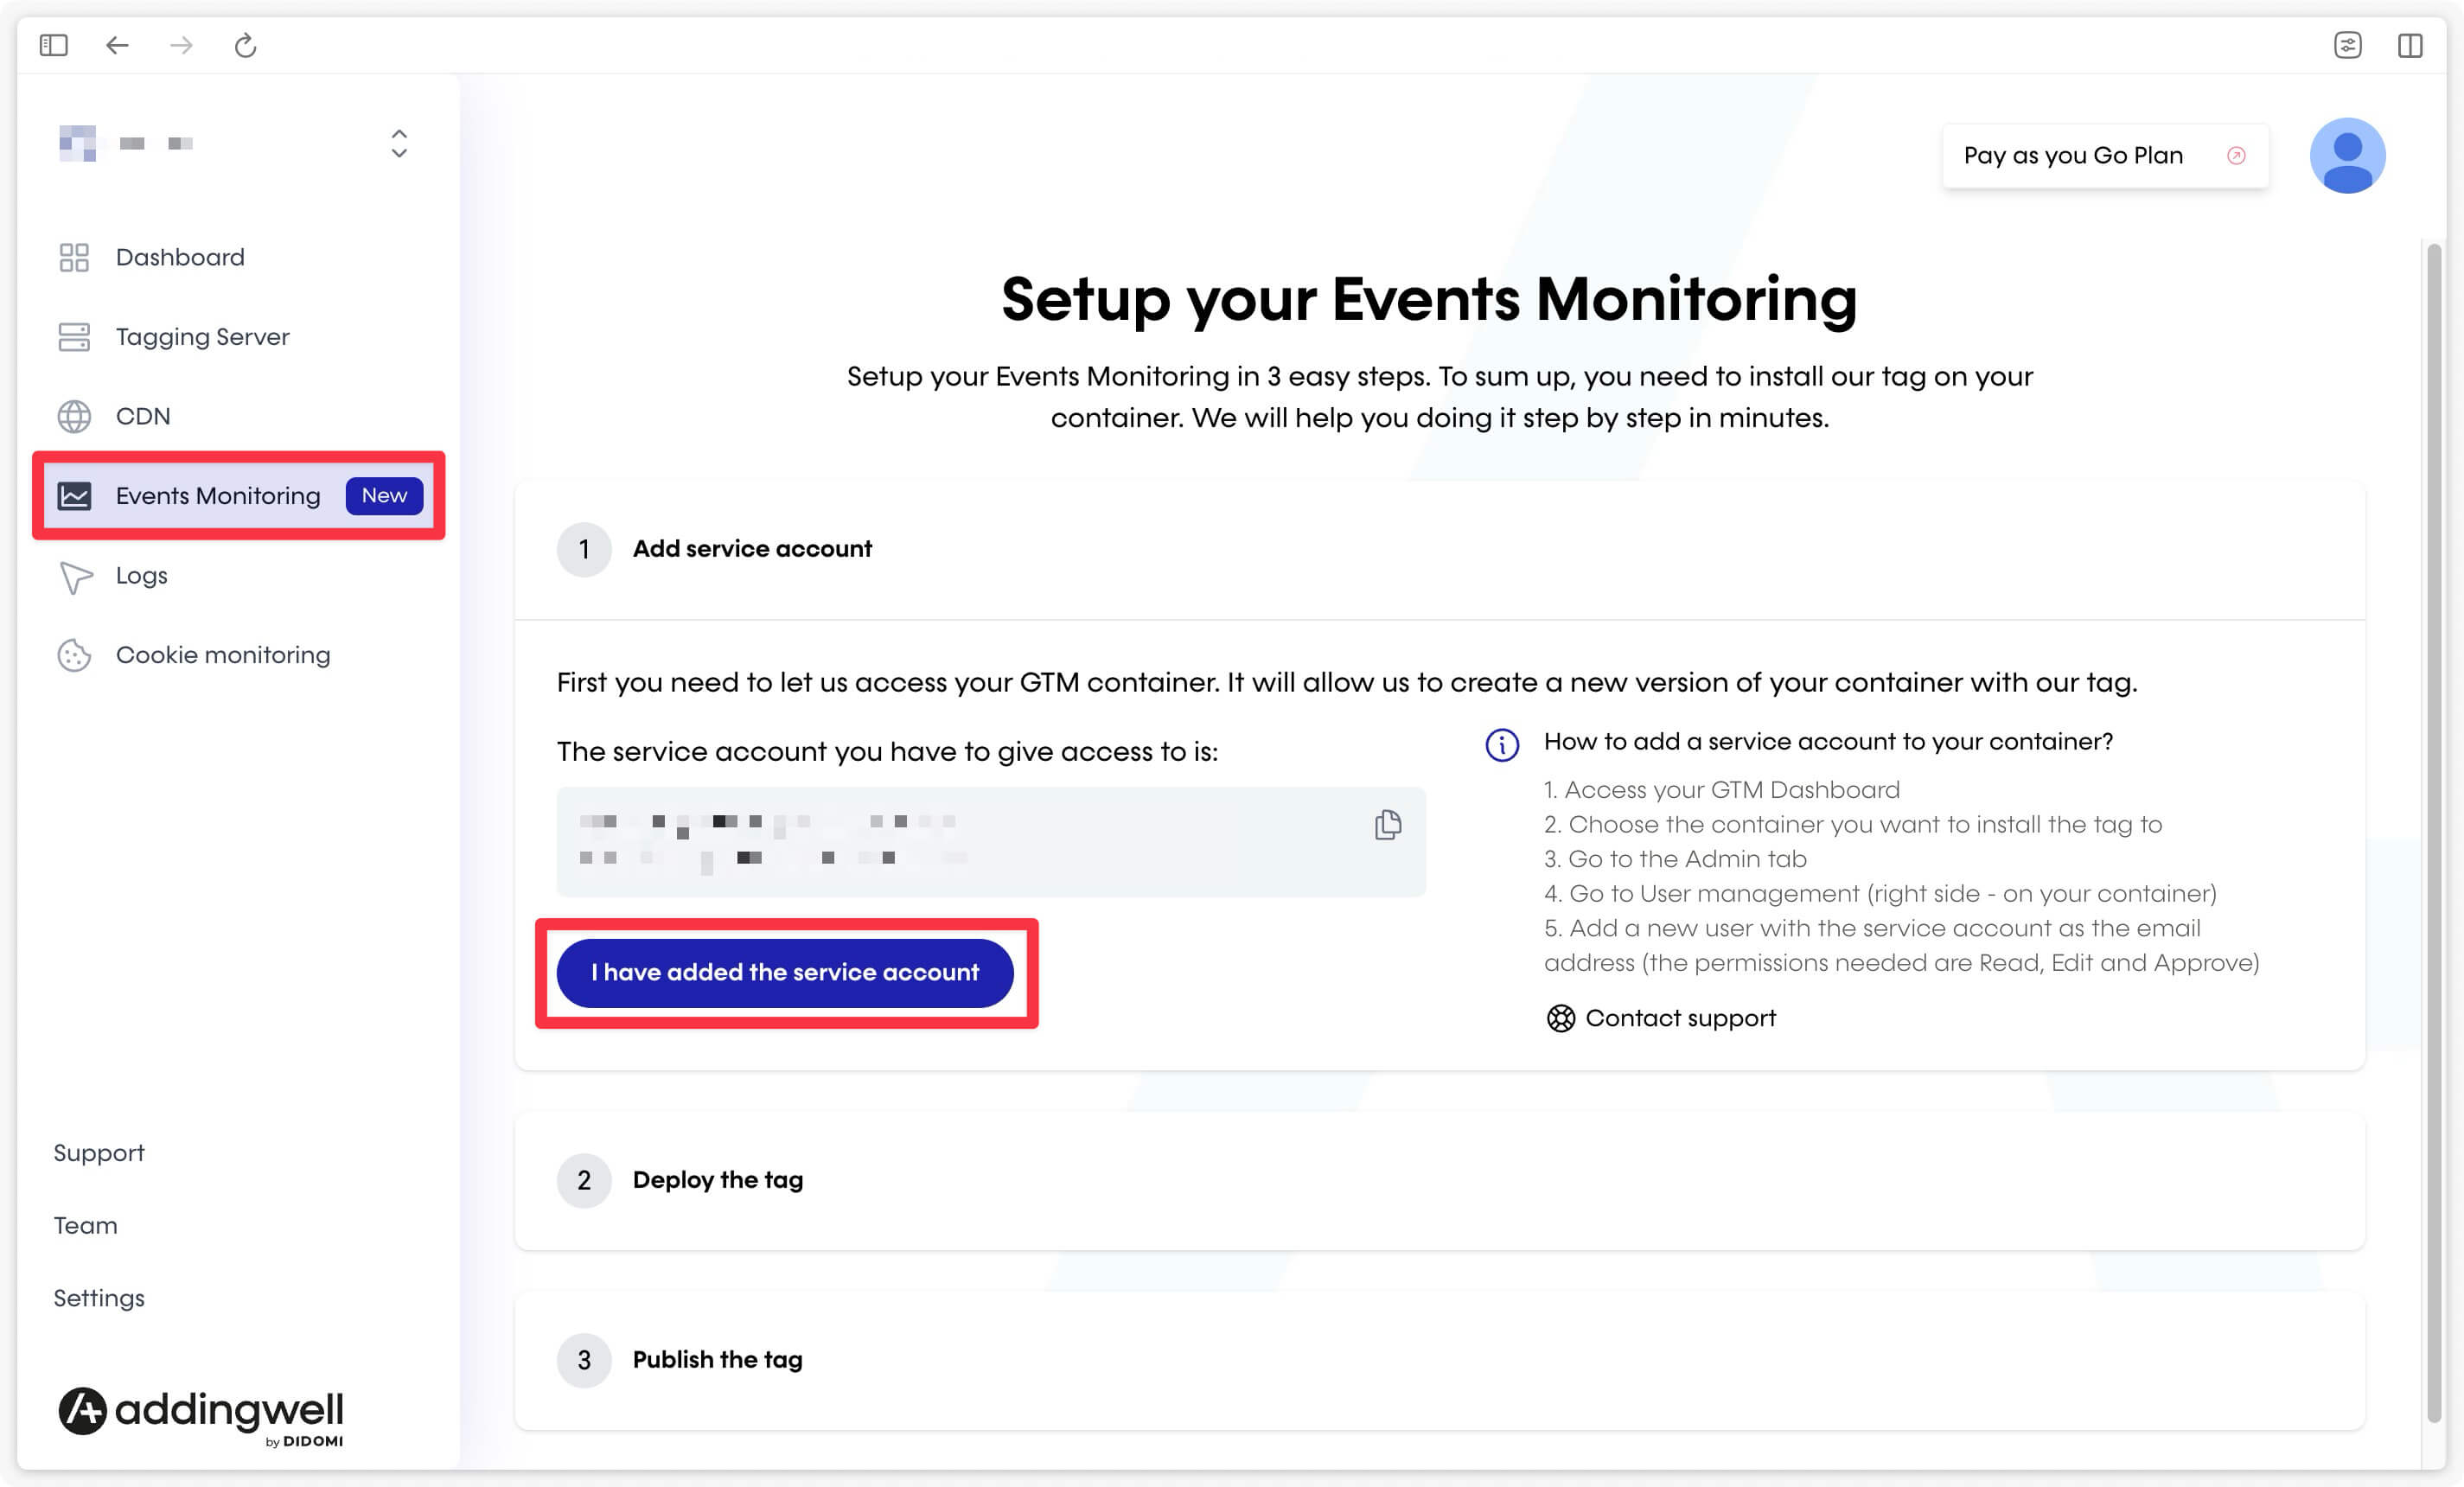Confirm 'I have added the service account'
2464x1487 pixels.
point(784,972)
